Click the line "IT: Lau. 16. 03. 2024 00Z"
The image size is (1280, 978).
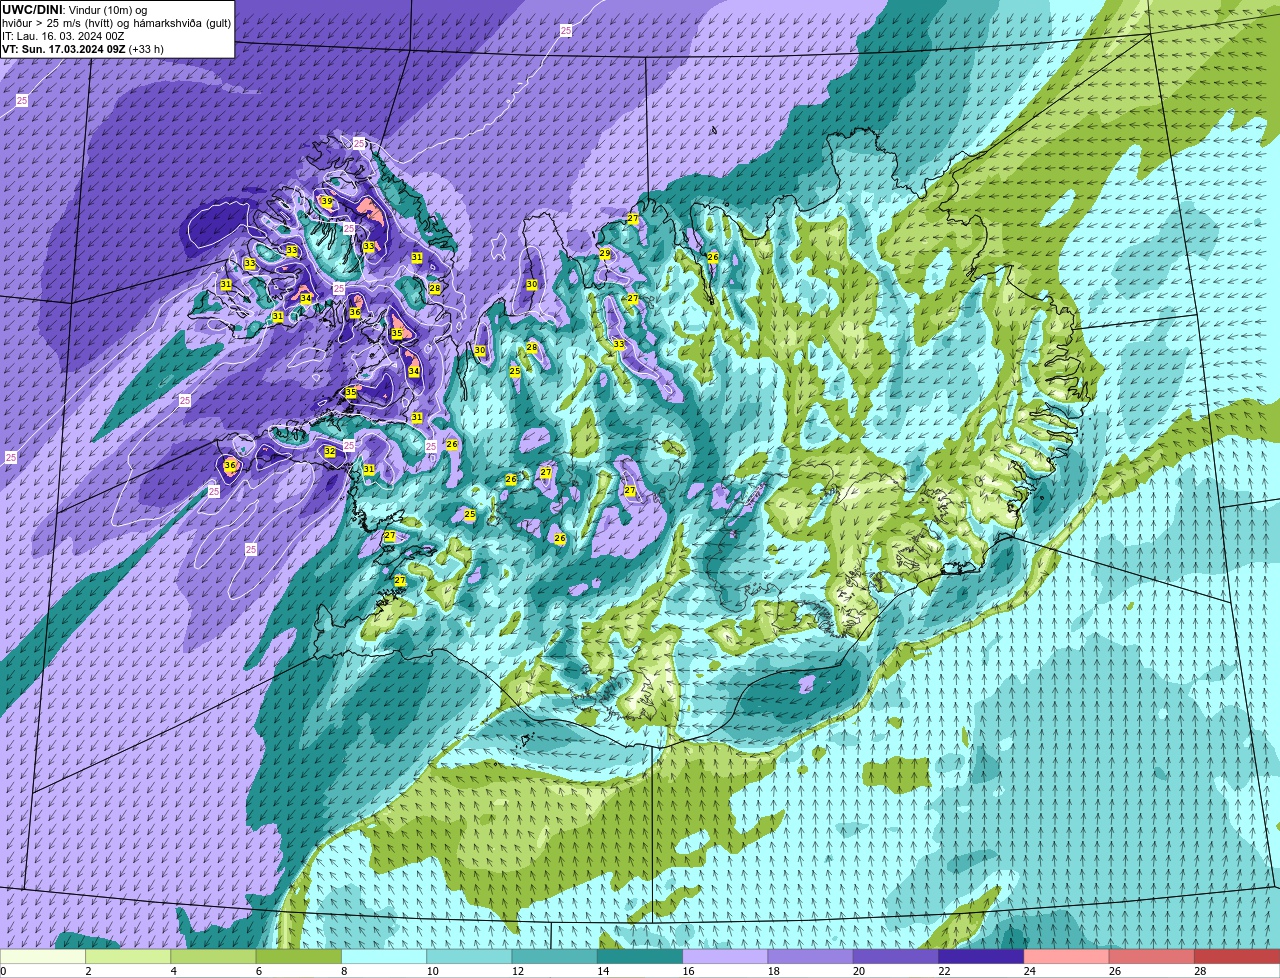63,36
